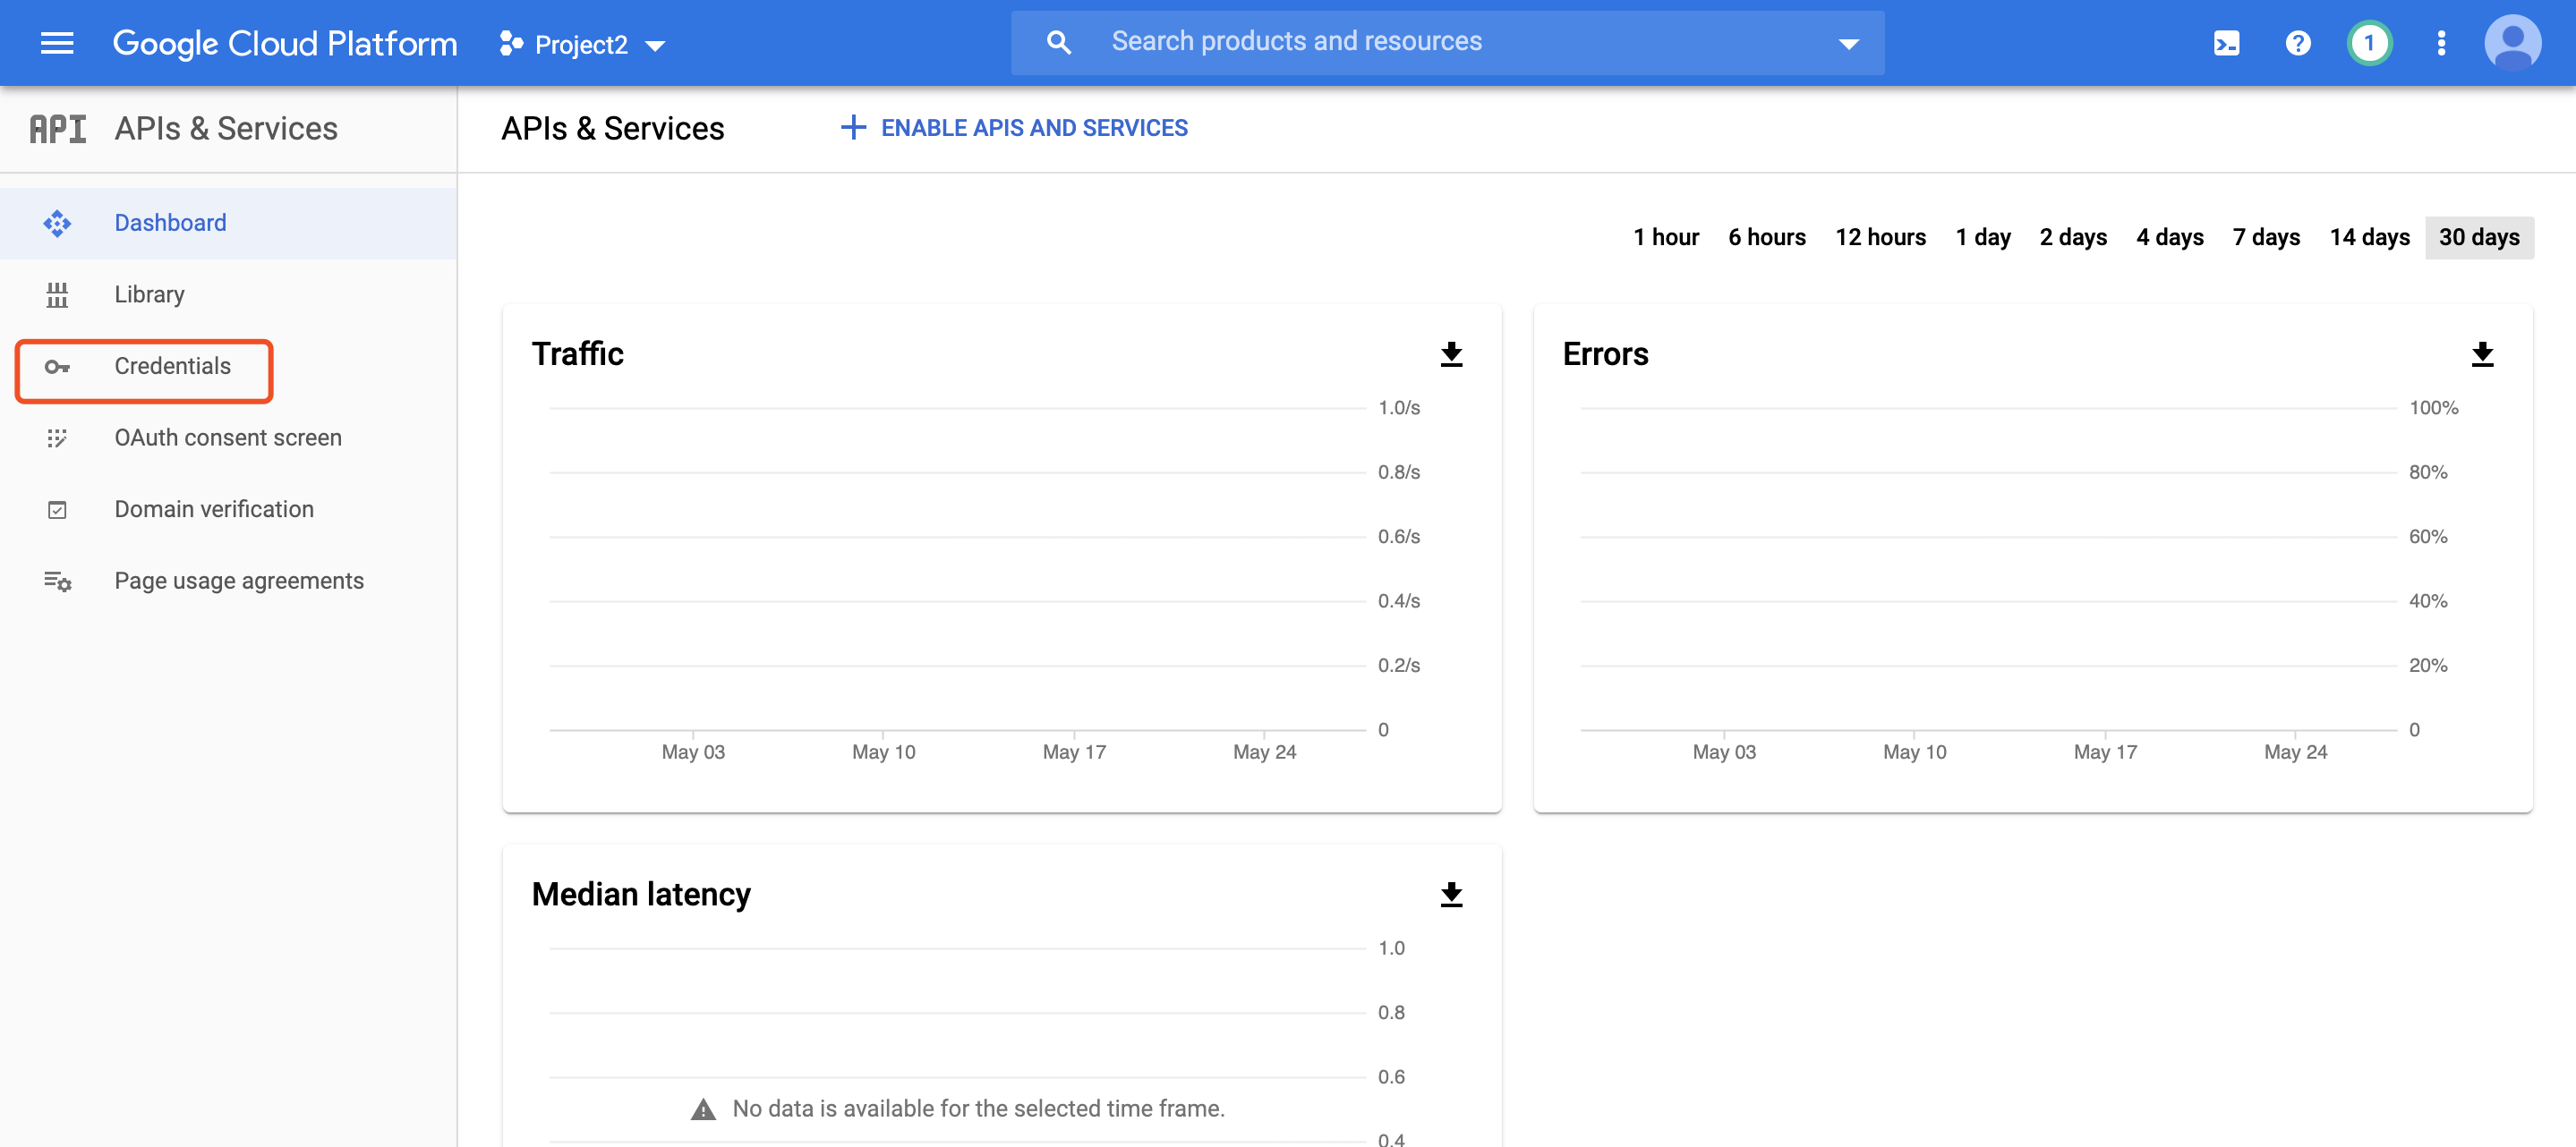Open the navigation hamburger menu
2576x1147 pixels.
pos(57,42)
